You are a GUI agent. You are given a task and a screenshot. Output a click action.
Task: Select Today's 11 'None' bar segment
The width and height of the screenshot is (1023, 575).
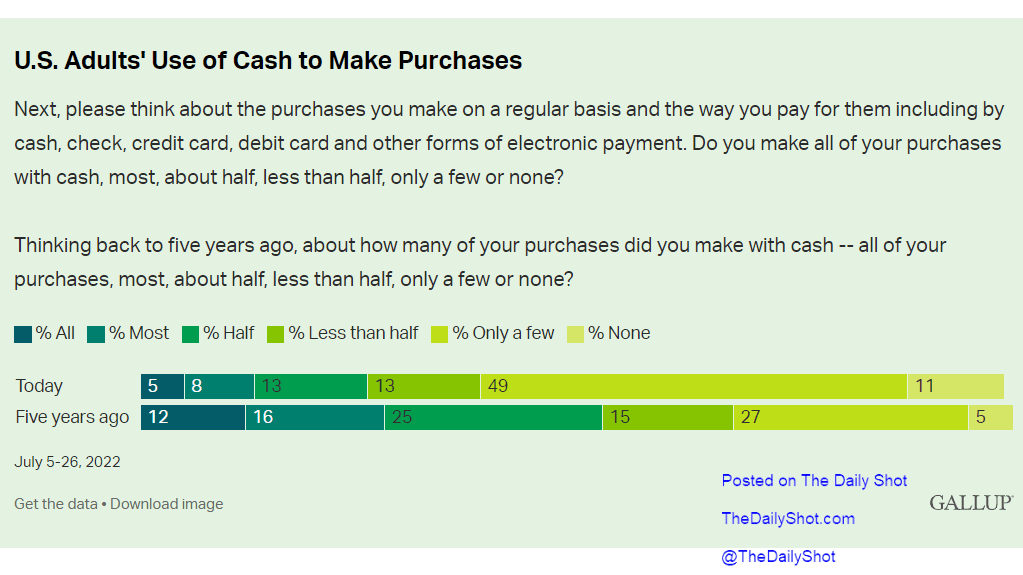[956, 386]
